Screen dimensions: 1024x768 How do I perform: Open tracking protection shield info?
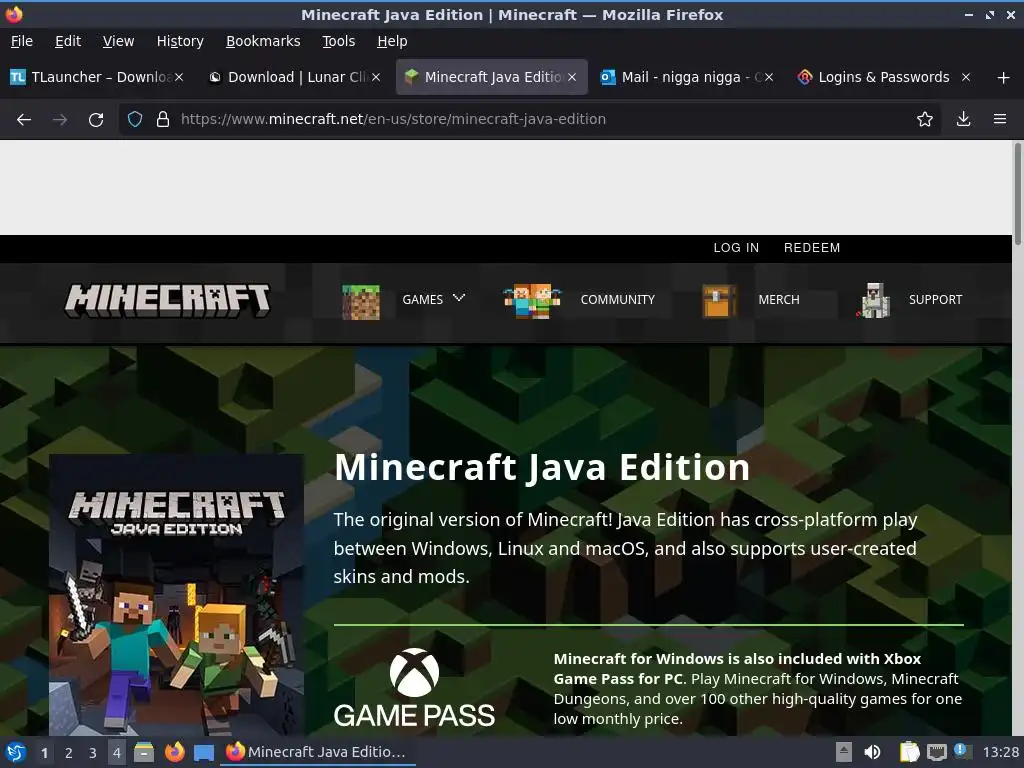click(135, 119)
